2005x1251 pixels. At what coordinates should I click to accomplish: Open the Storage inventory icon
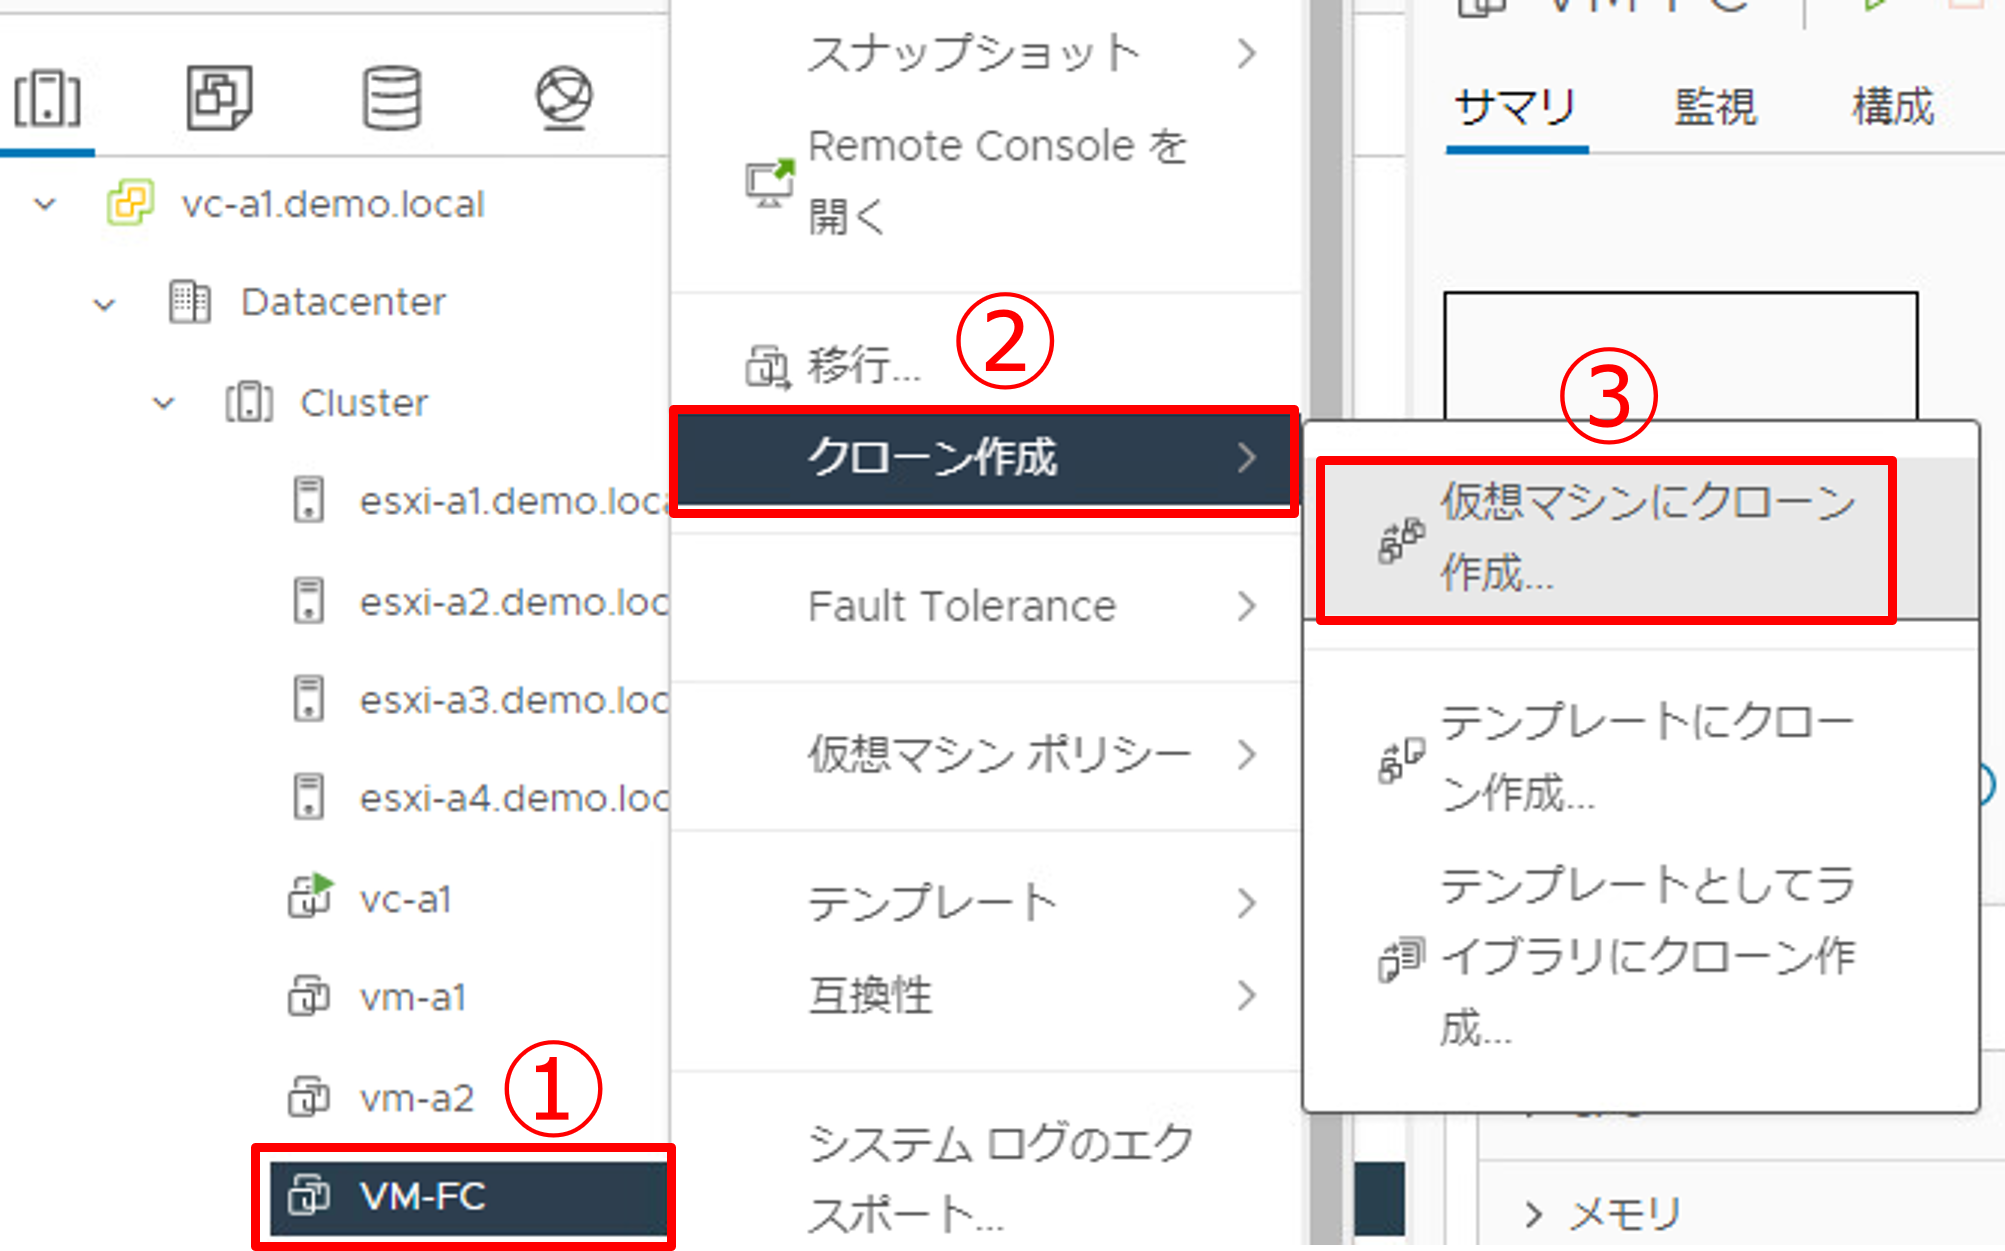pos(391,98)
